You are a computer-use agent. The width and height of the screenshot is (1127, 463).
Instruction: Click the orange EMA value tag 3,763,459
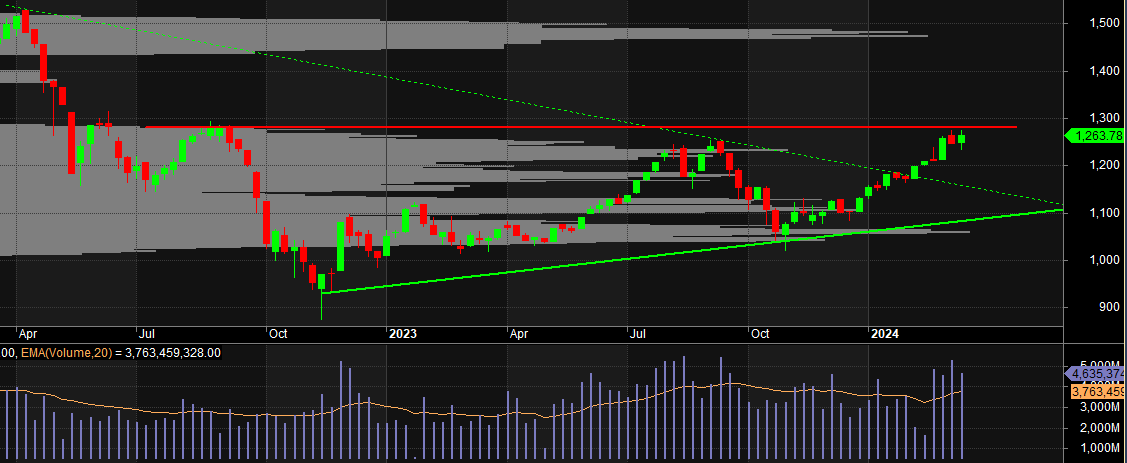pyautogui.click(x=1097, y=392)
